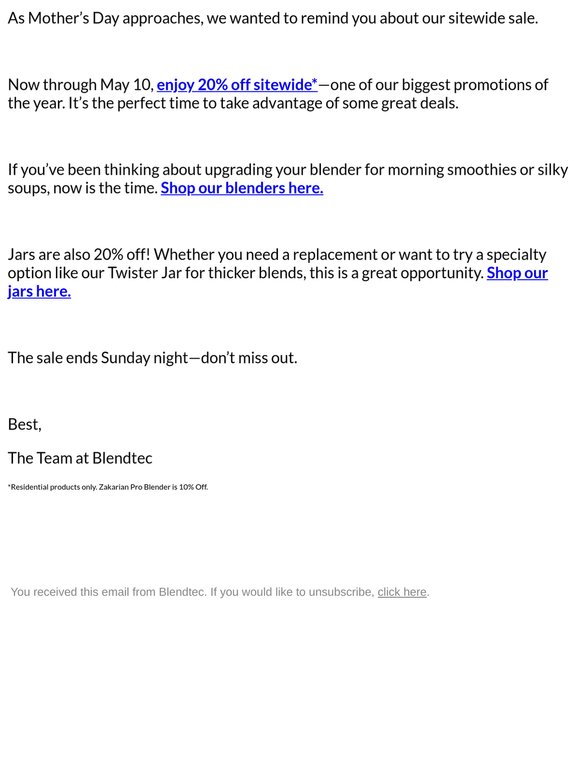Screen dimensions: 580x774
Task: Select the "one of our biggest promotions" phrase
Action: (424, 85)
